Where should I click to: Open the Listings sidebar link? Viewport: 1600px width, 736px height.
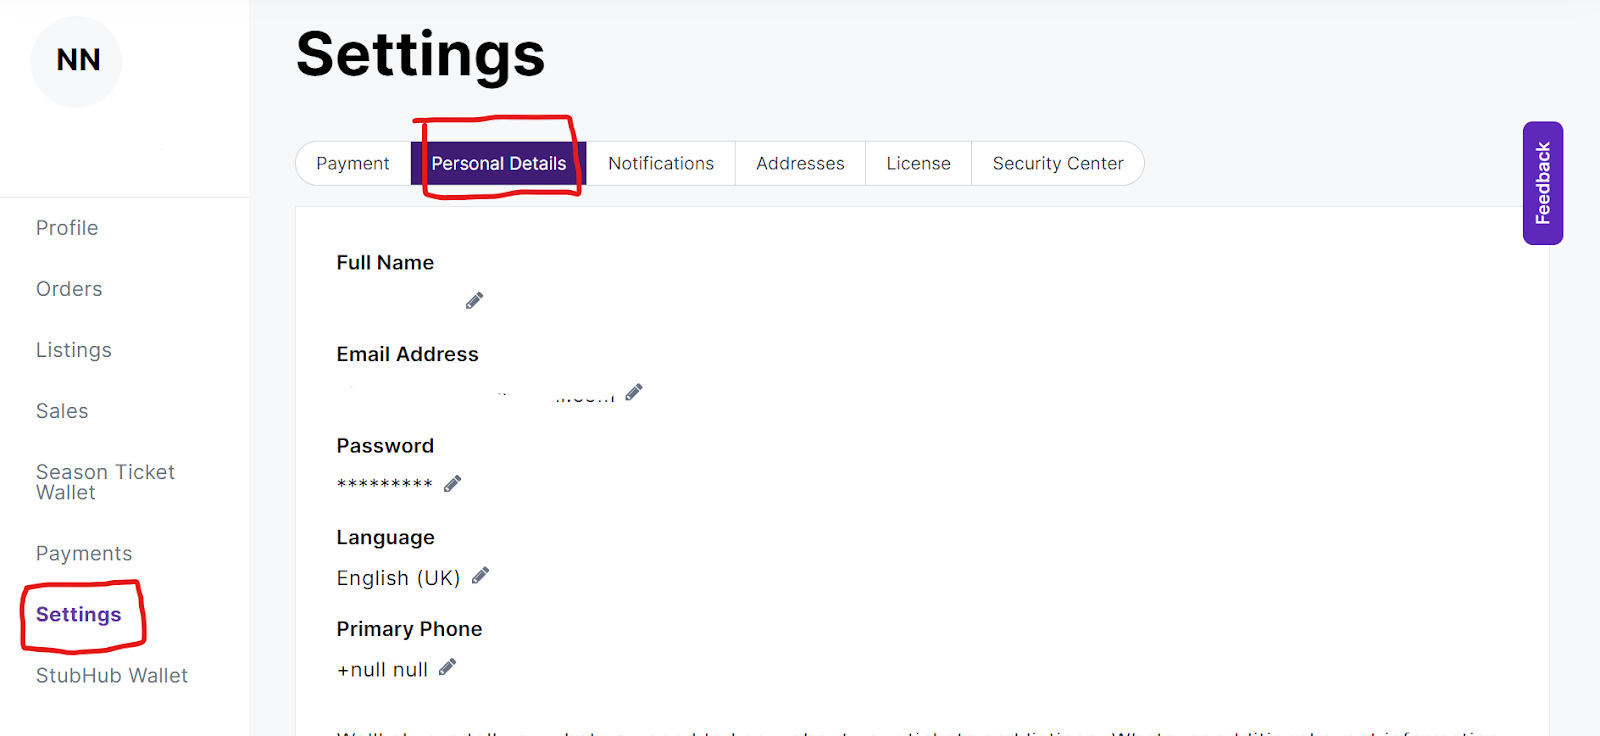[74, 350]
